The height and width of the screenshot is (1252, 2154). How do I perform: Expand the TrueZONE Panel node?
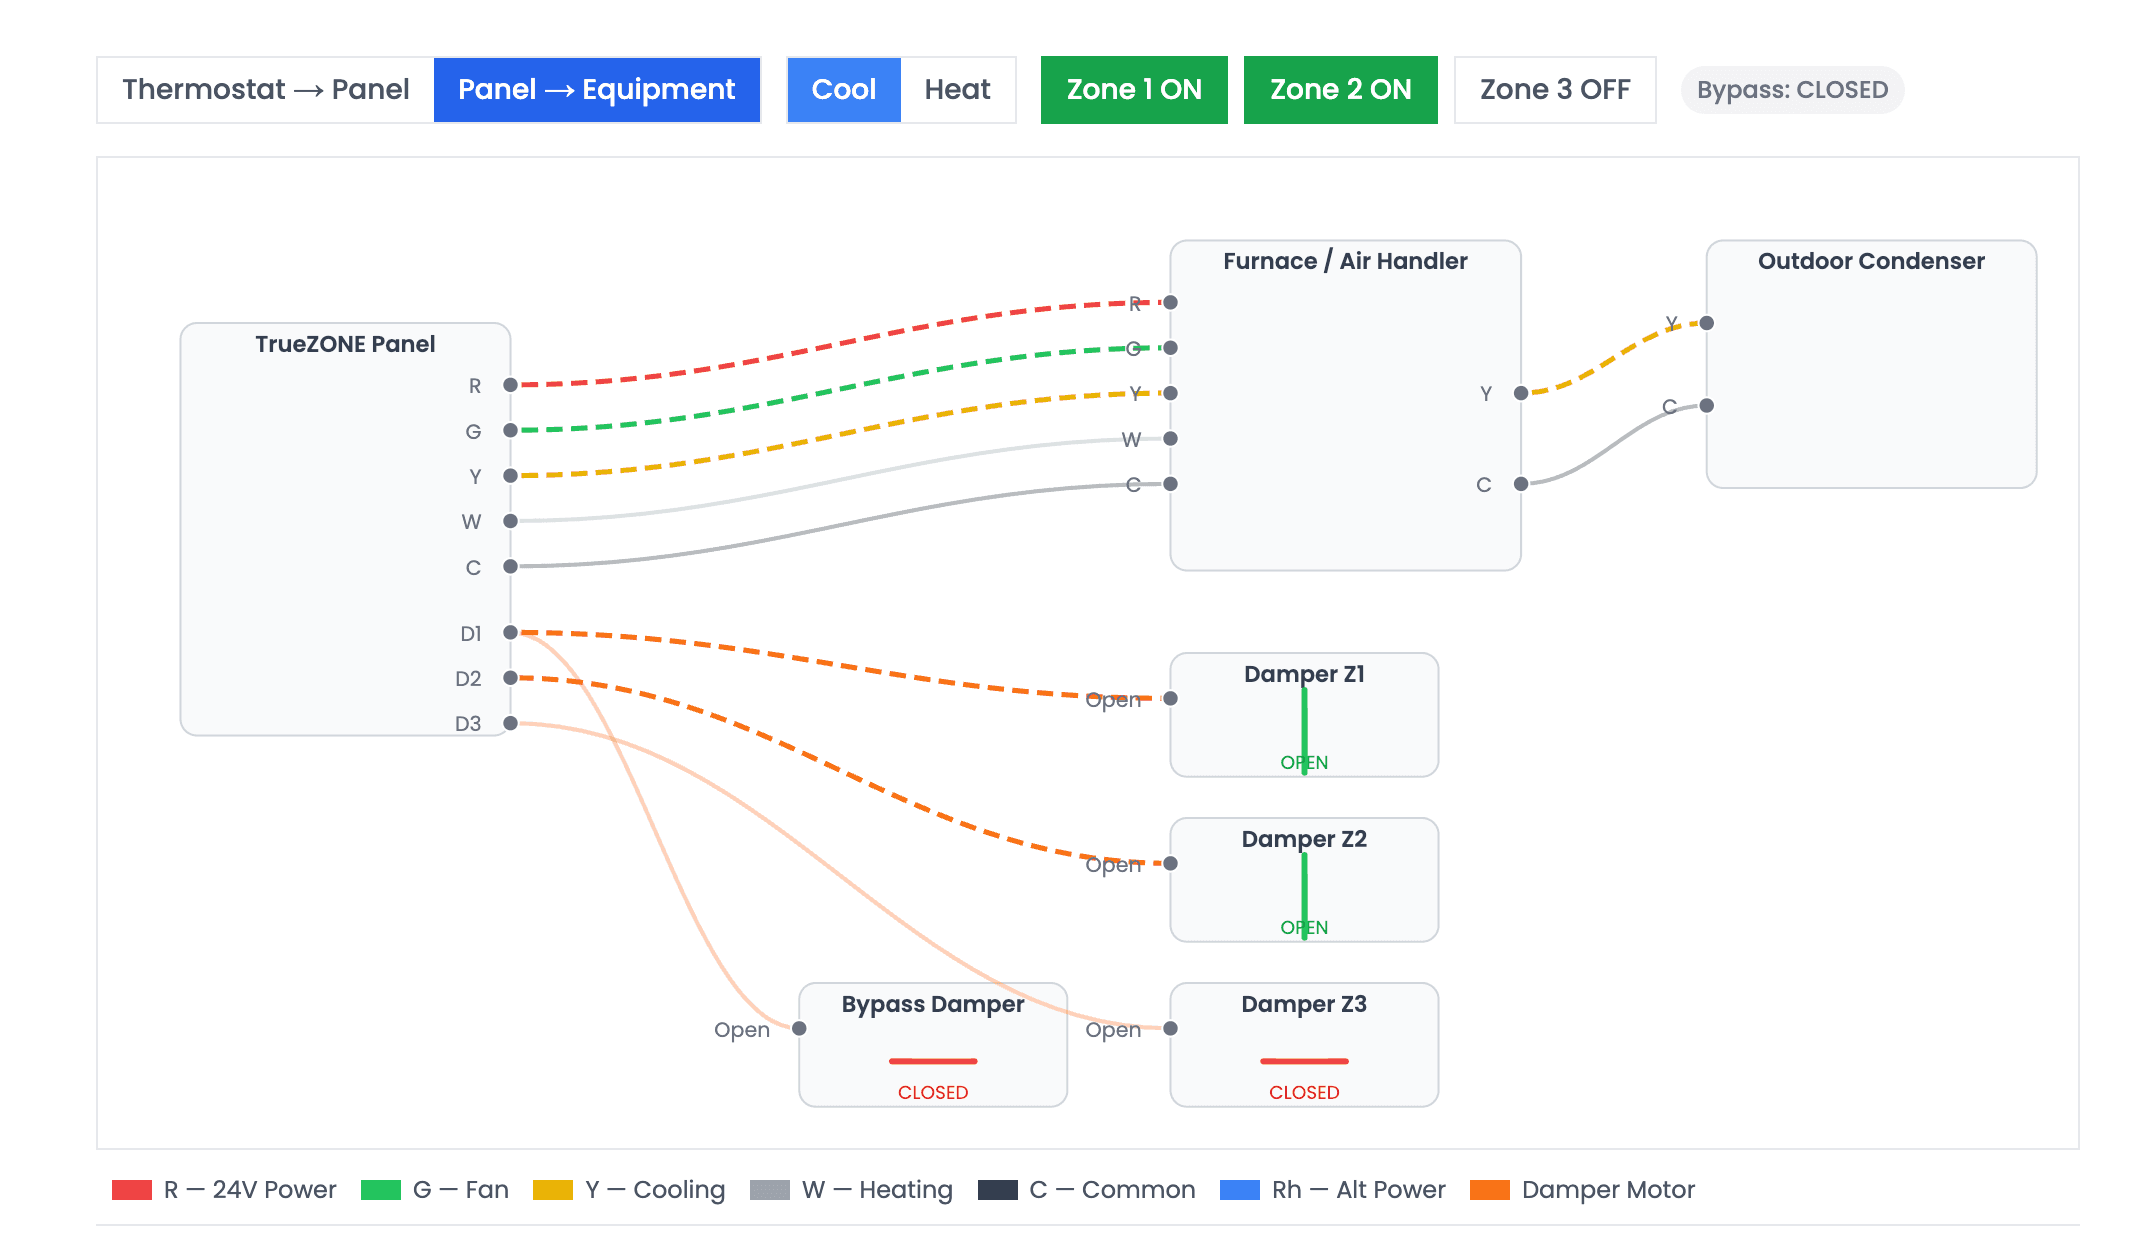coord(344,342)
